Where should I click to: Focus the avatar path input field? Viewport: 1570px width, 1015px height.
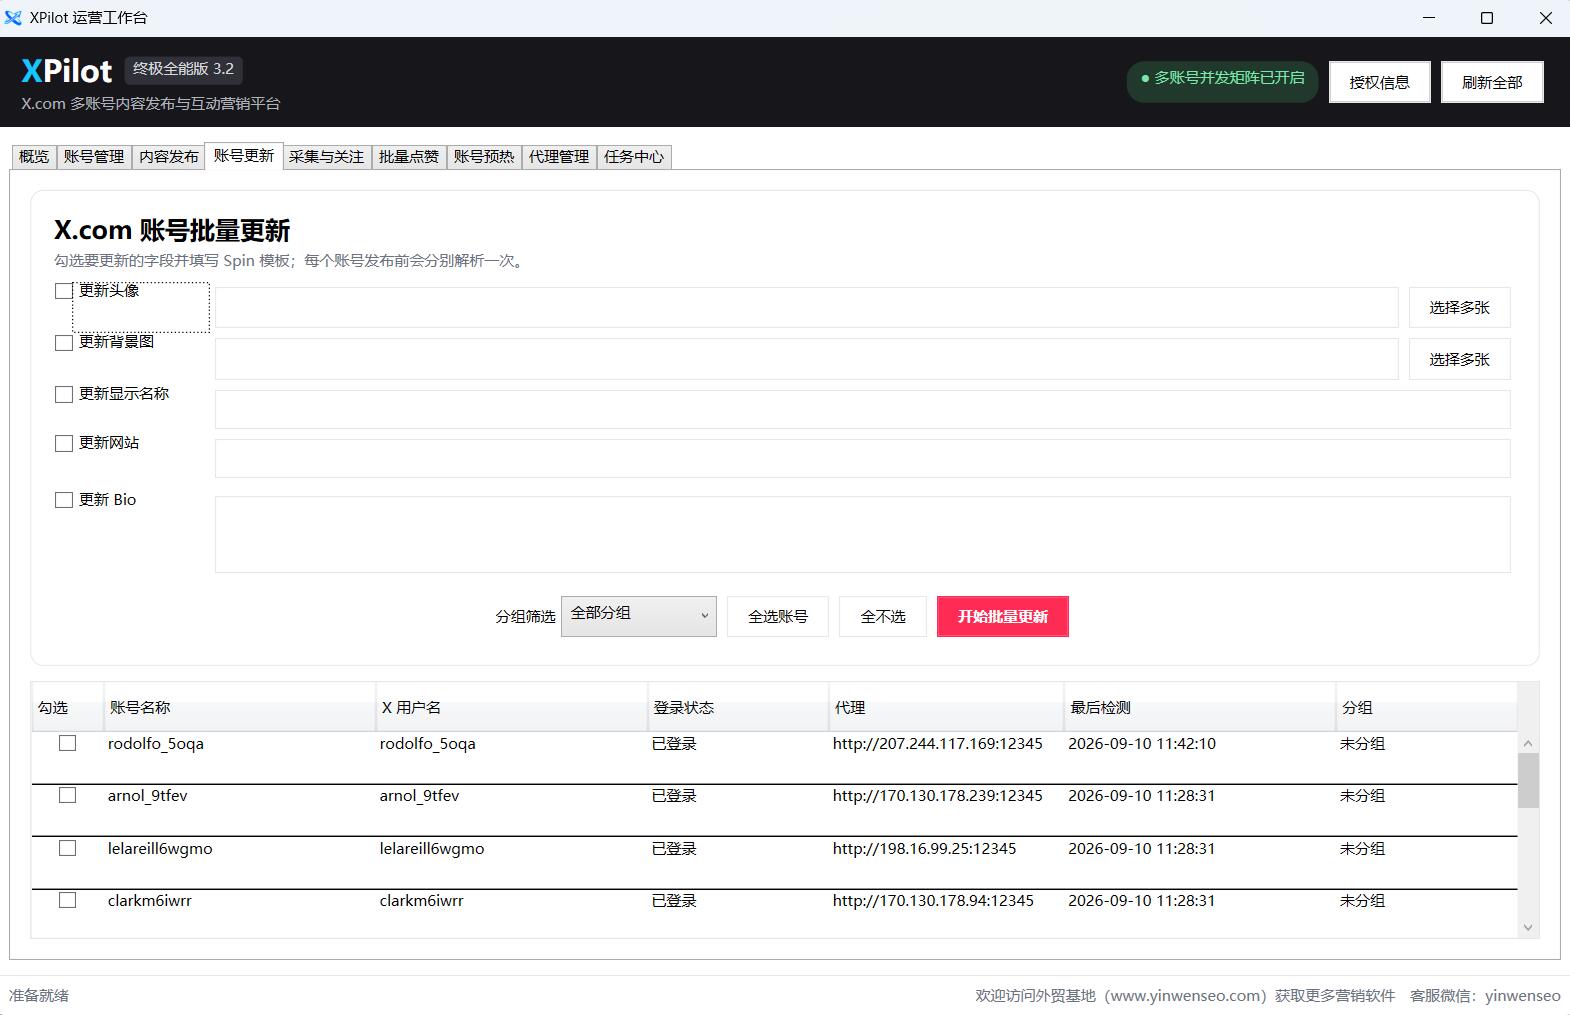pos(806,307)
